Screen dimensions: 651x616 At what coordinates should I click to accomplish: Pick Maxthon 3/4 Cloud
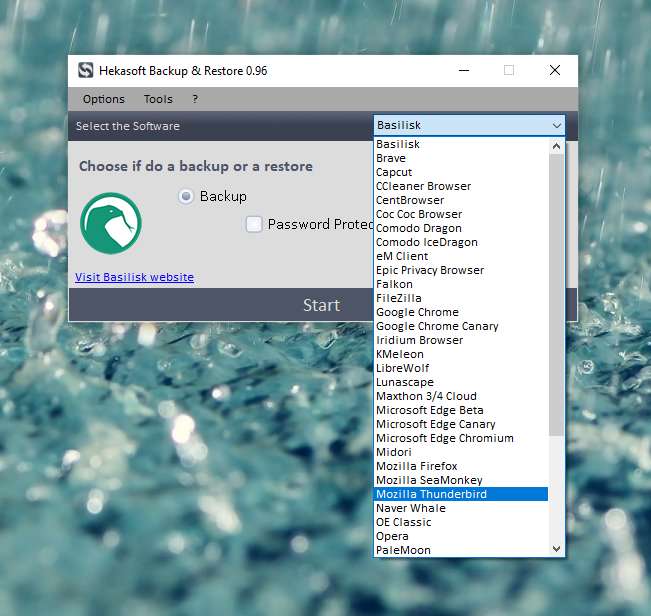click(461, 396)
